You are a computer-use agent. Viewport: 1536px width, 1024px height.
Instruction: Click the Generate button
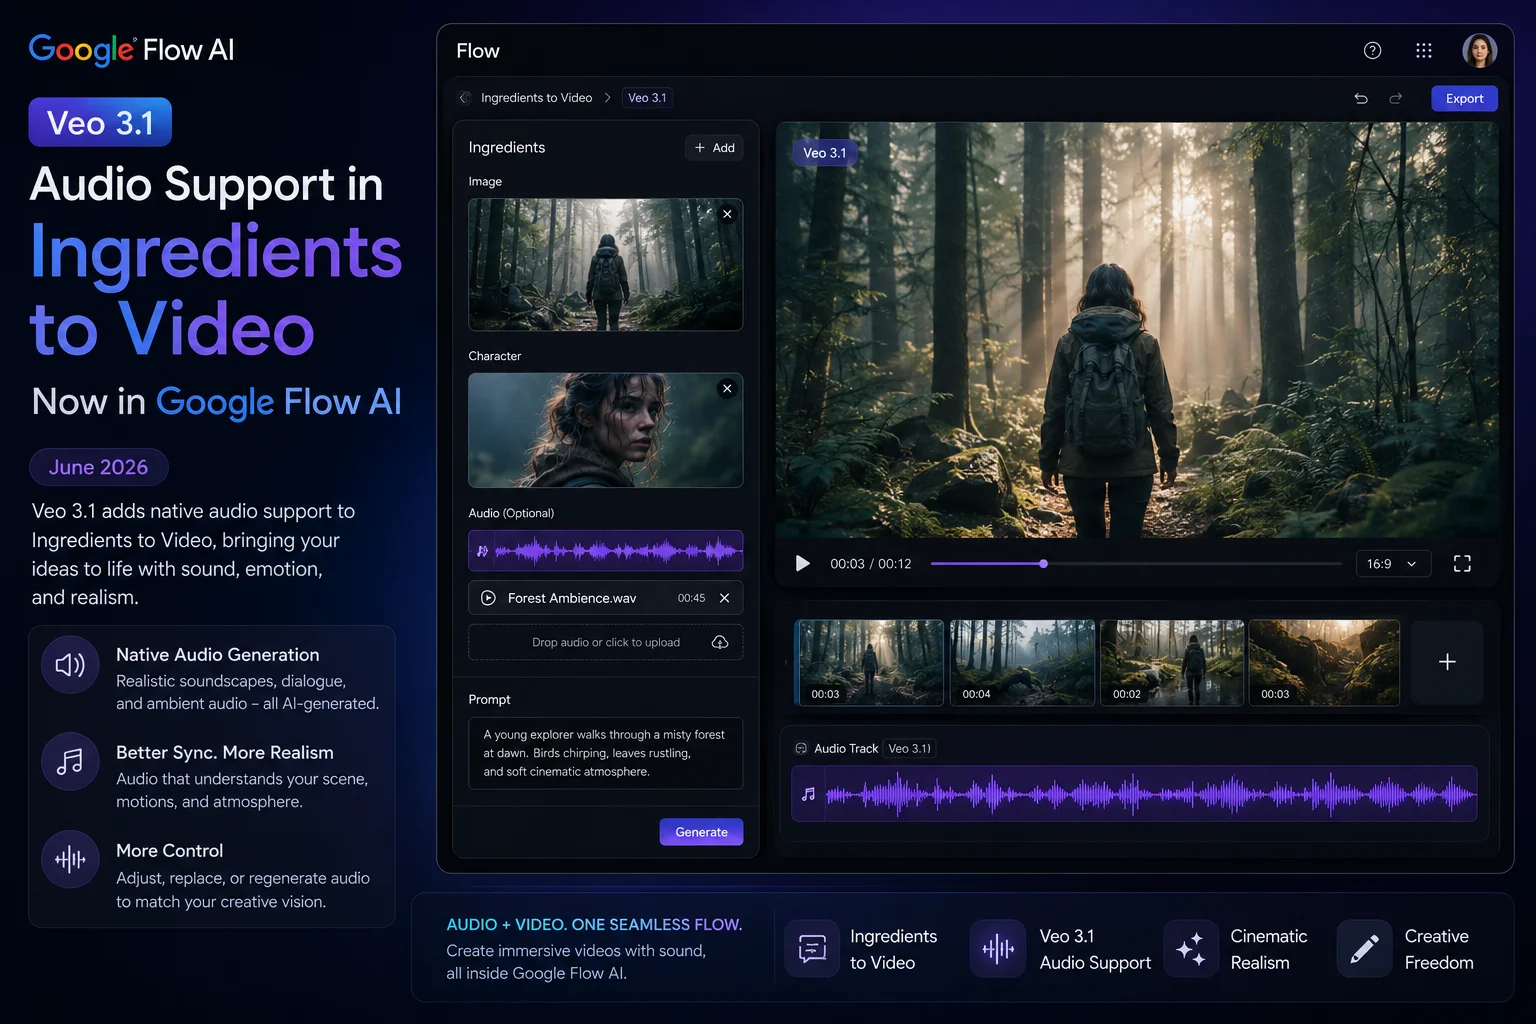tap(701, 832)
